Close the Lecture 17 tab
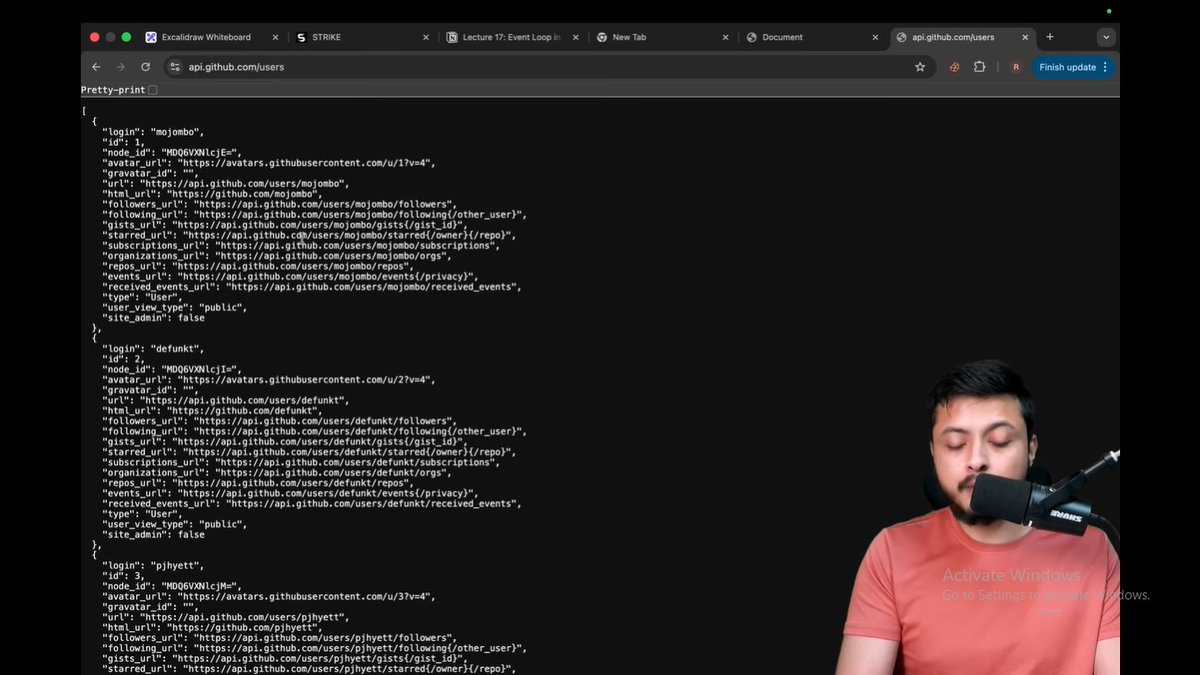The height and width of the screenshot is (675, 1200). (x=576, y=37)
